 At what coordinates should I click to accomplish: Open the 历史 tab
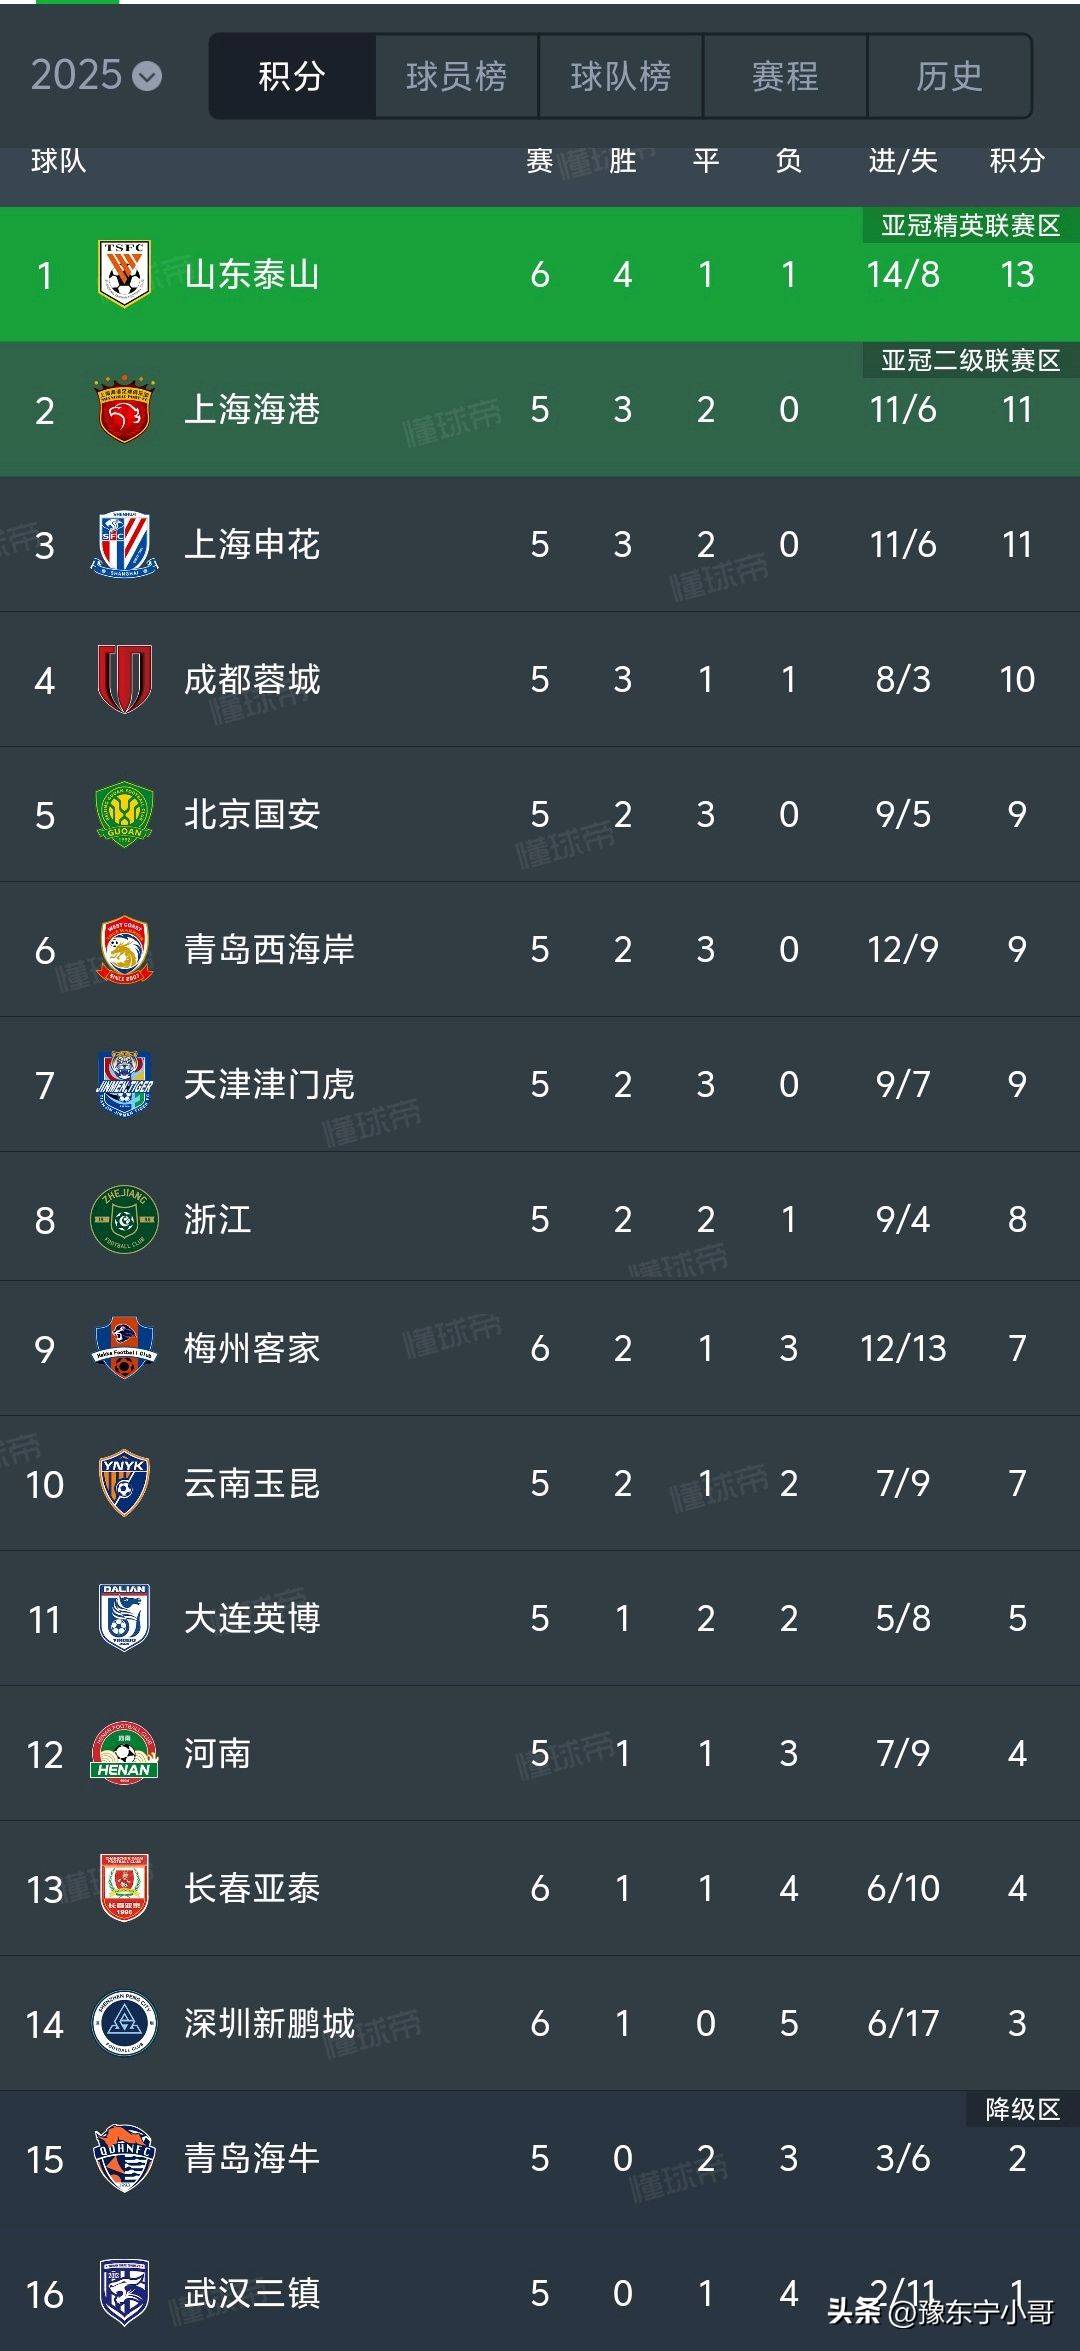pyautogui.click(x=949, y=76)
